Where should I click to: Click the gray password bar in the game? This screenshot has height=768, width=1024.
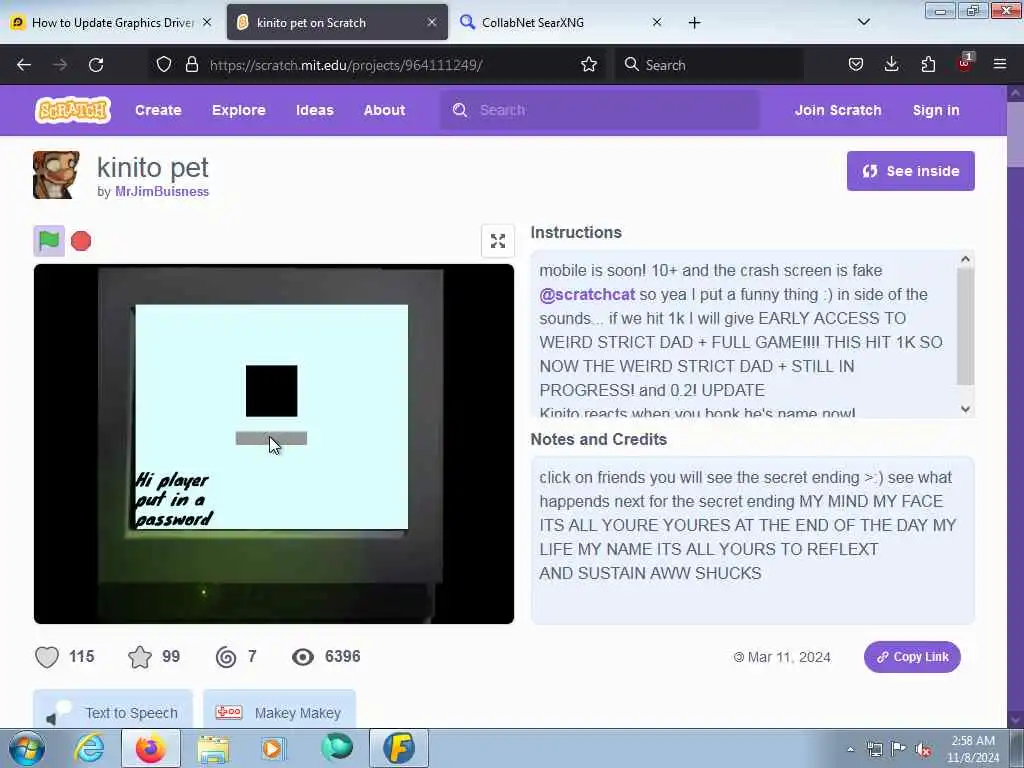(x=271, y=438)
